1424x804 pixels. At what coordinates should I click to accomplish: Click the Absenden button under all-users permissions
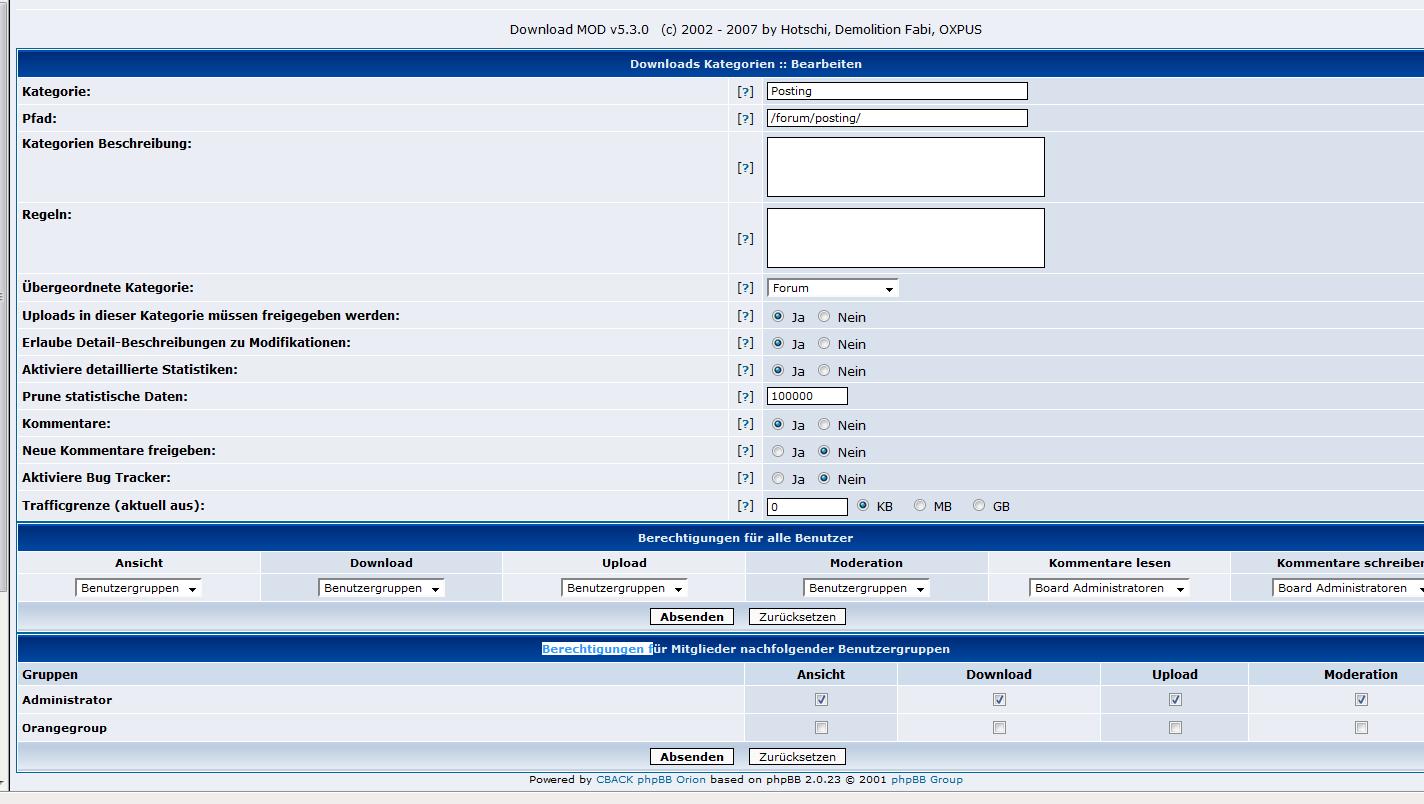click(691, 617)
